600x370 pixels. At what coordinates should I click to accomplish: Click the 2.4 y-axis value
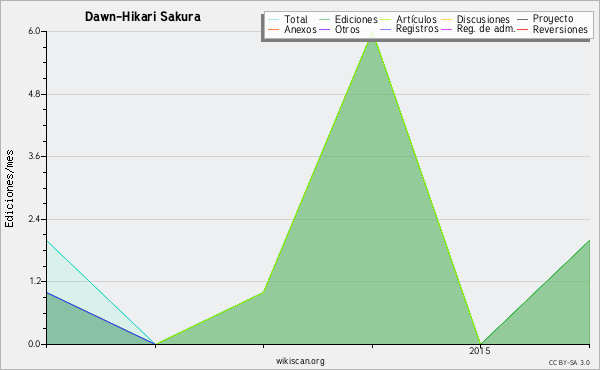pyautogui.click(x=34, y=219)
